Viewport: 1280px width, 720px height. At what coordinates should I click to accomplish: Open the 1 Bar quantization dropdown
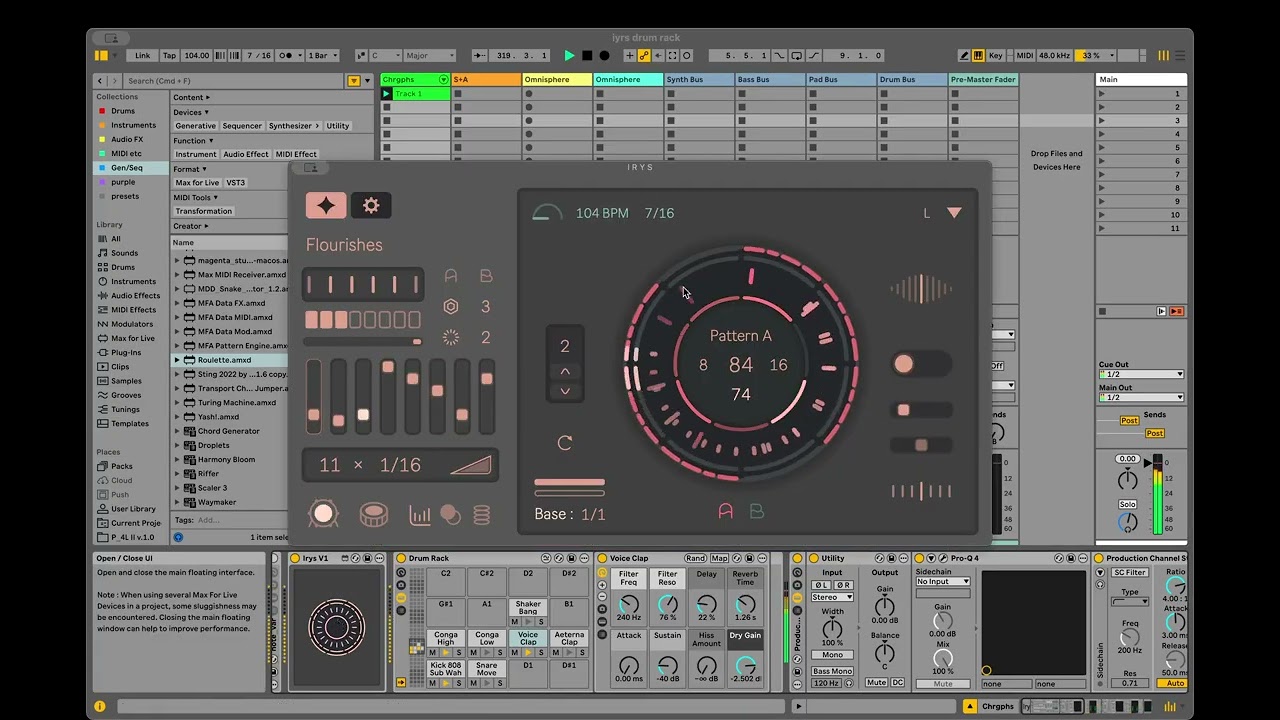tap(322, 56)
